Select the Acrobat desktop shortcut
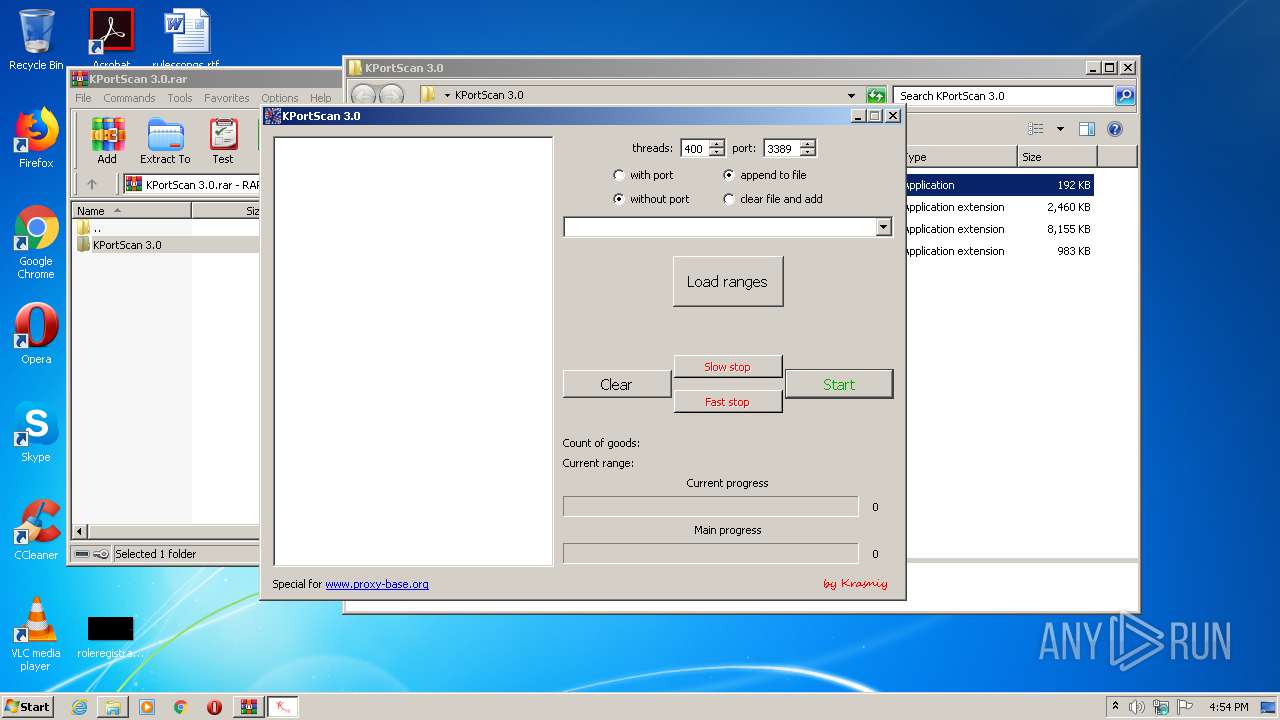This screenshot has height=720, width=1280. 111,38
